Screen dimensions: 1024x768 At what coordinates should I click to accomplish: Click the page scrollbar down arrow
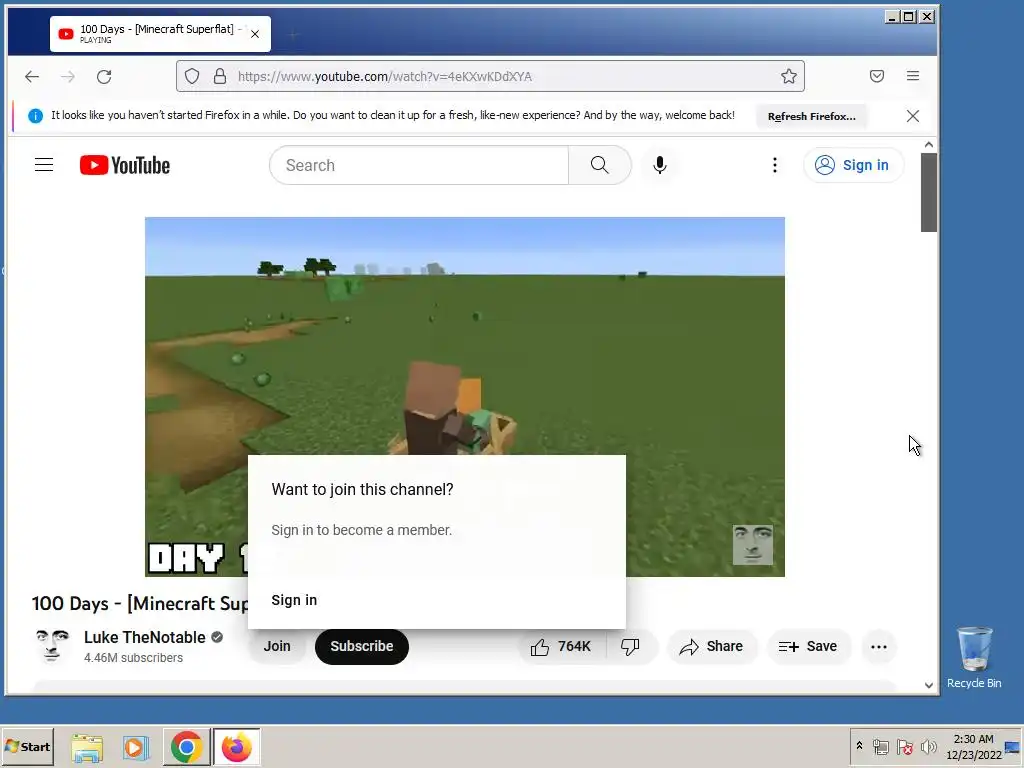click(x=929, y=685)
